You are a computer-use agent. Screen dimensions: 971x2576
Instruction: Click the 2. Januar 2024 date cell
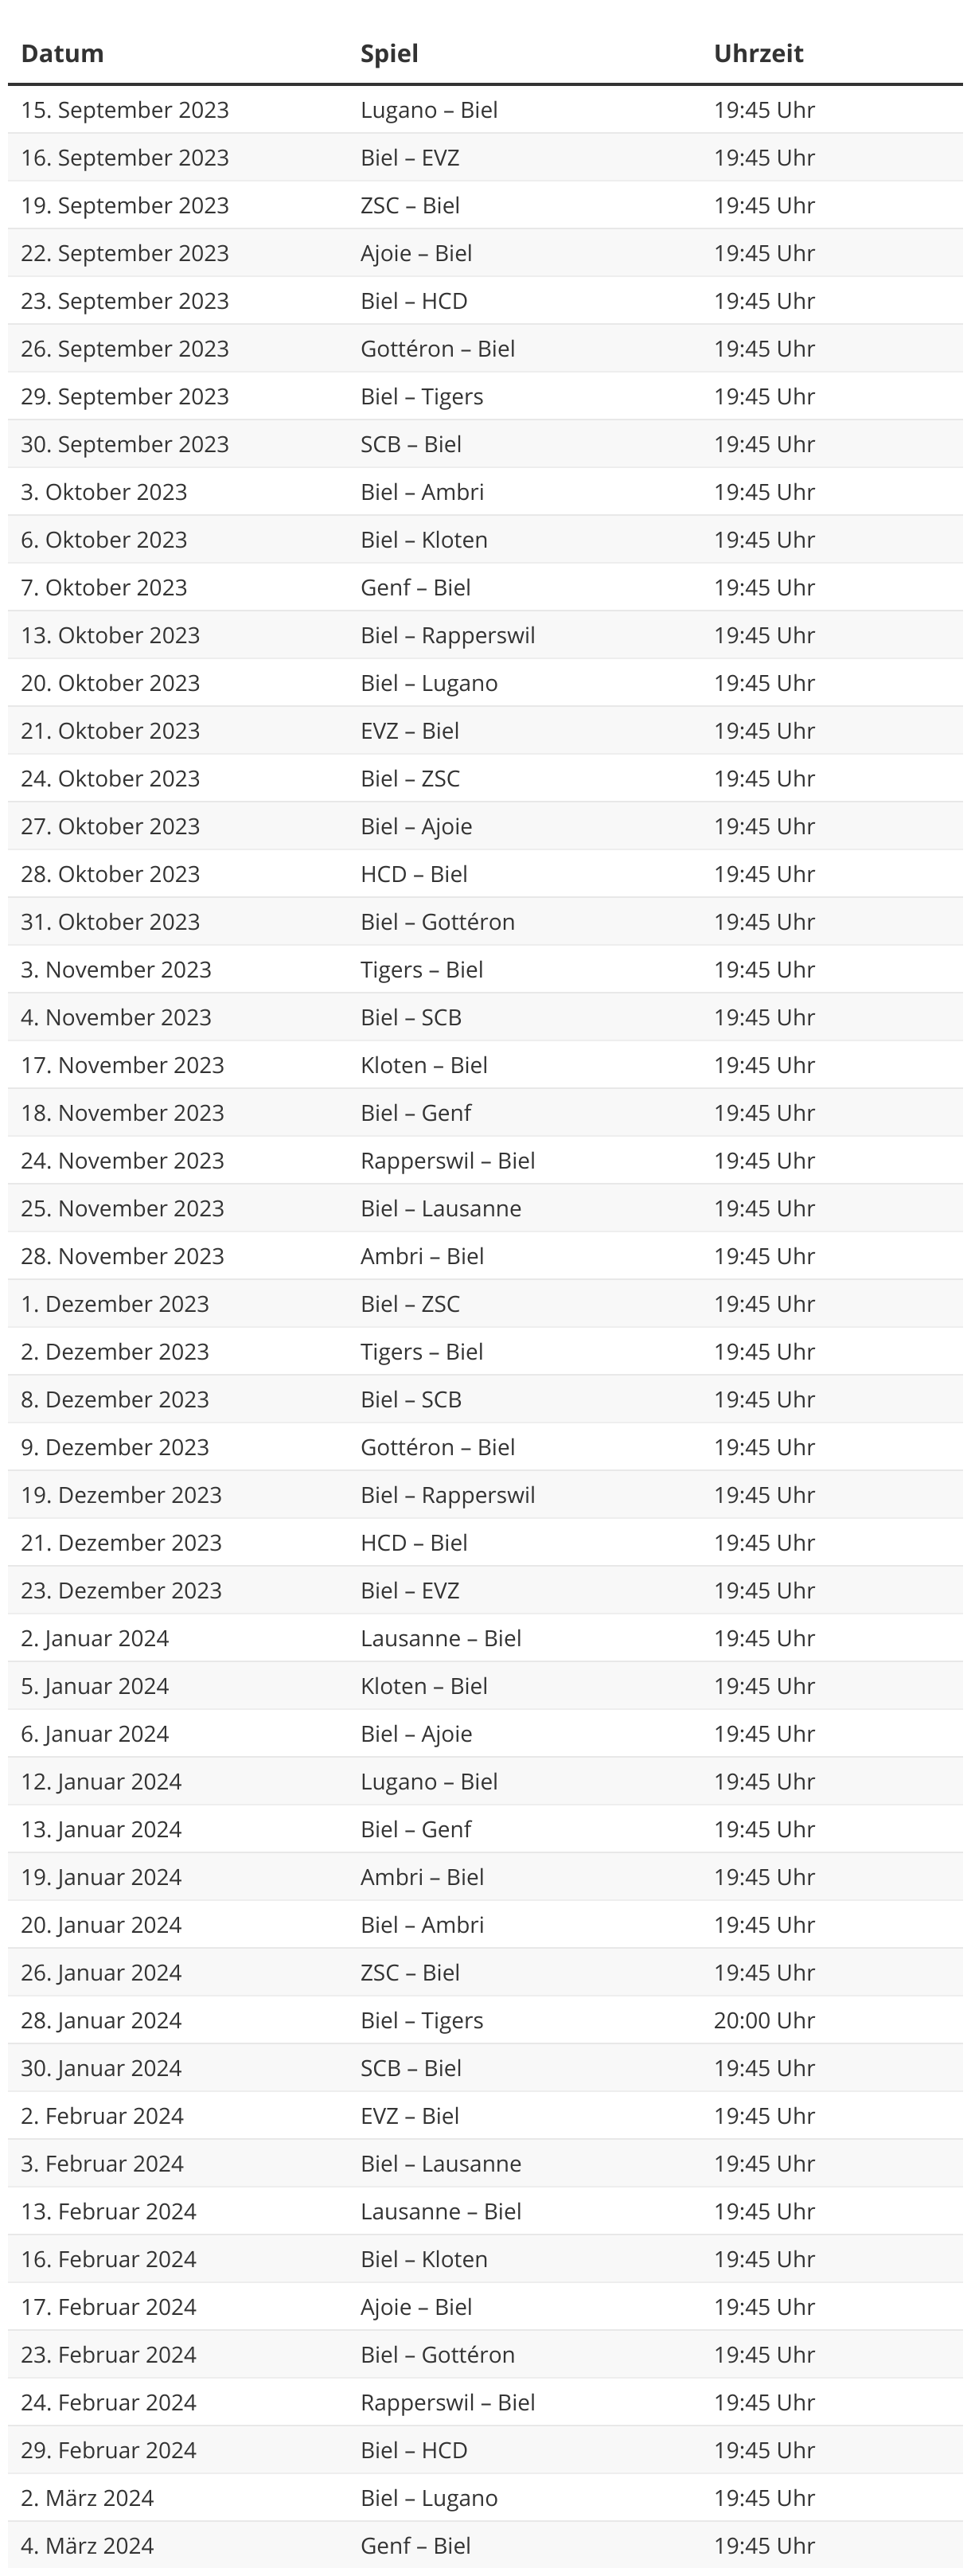(x=95, y=1638)
